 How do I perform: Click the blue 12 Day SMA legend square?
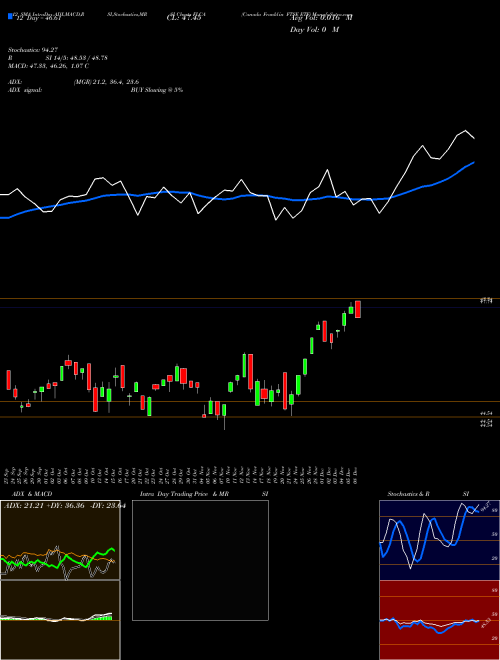[x=10, y=17]
